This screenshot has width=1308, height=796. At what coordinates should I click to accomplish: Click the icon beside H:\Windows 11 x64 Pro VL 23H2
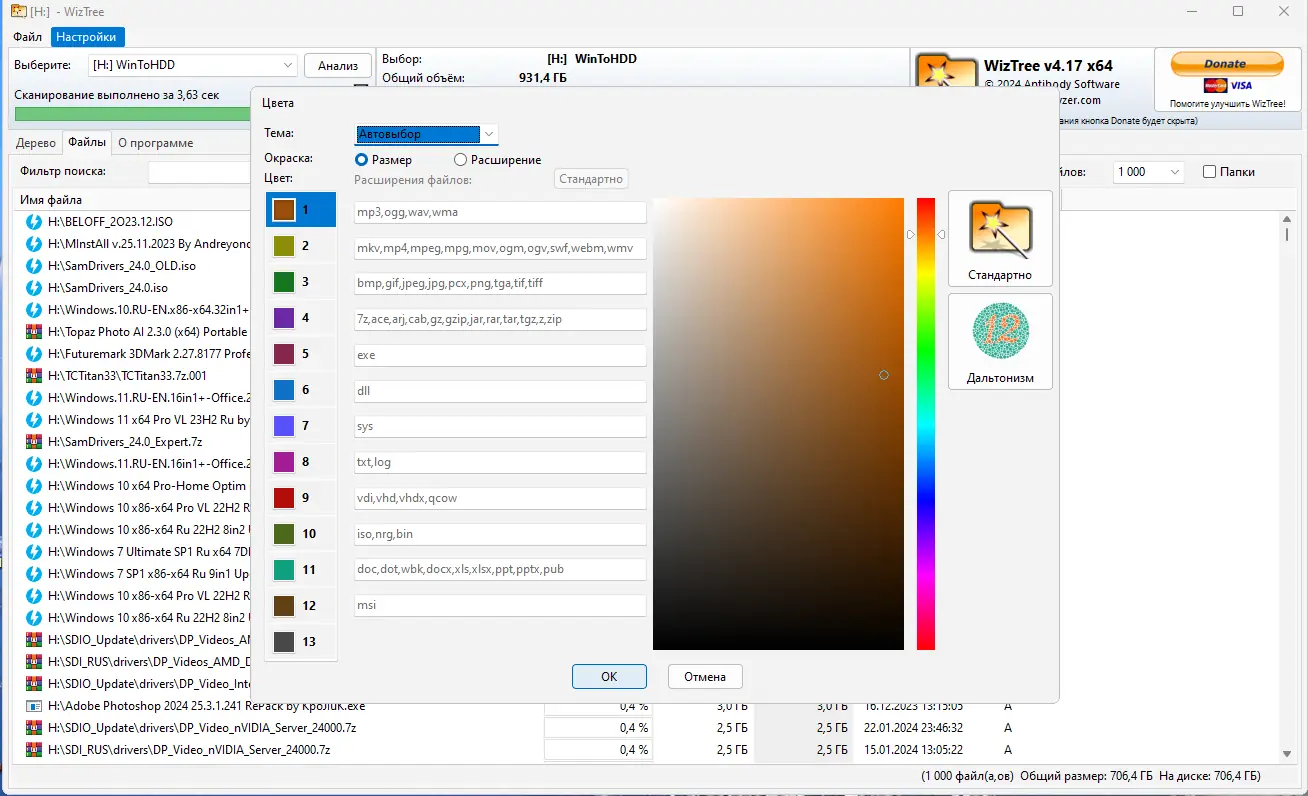point(33,420)
